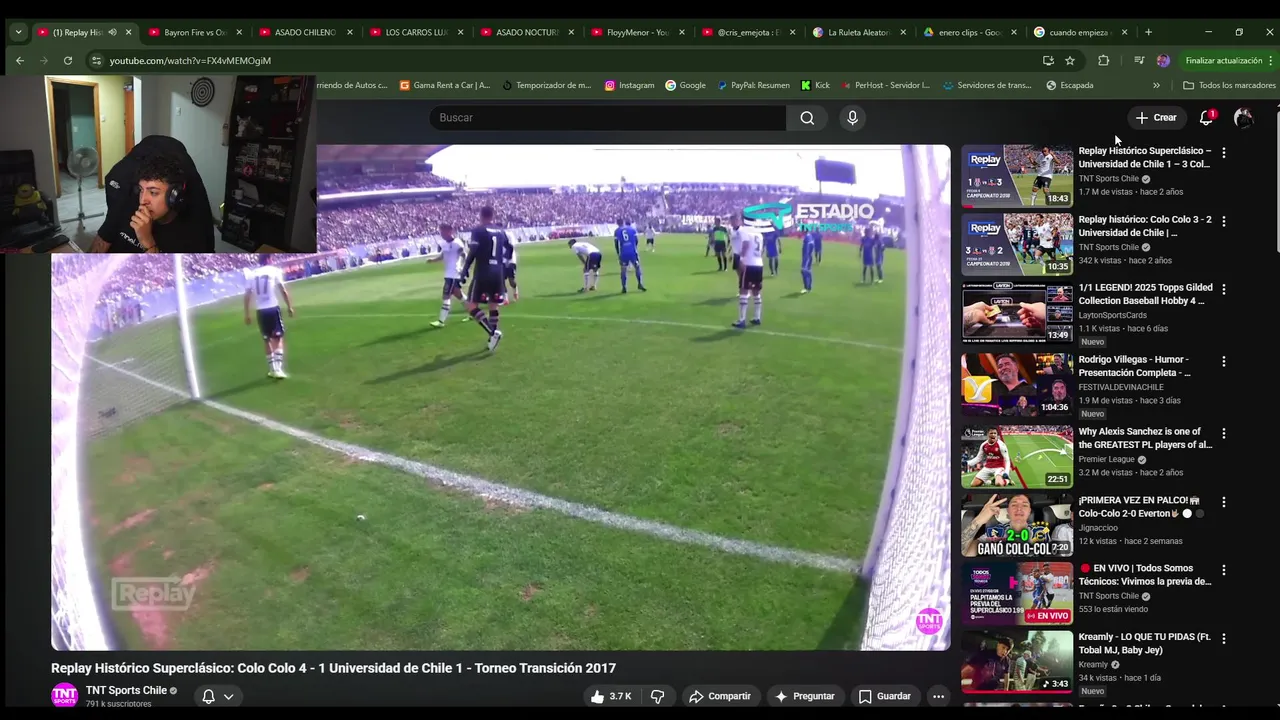Click the Preguntar button
This screenshot has width=1280, height=720.
(804, 696)
